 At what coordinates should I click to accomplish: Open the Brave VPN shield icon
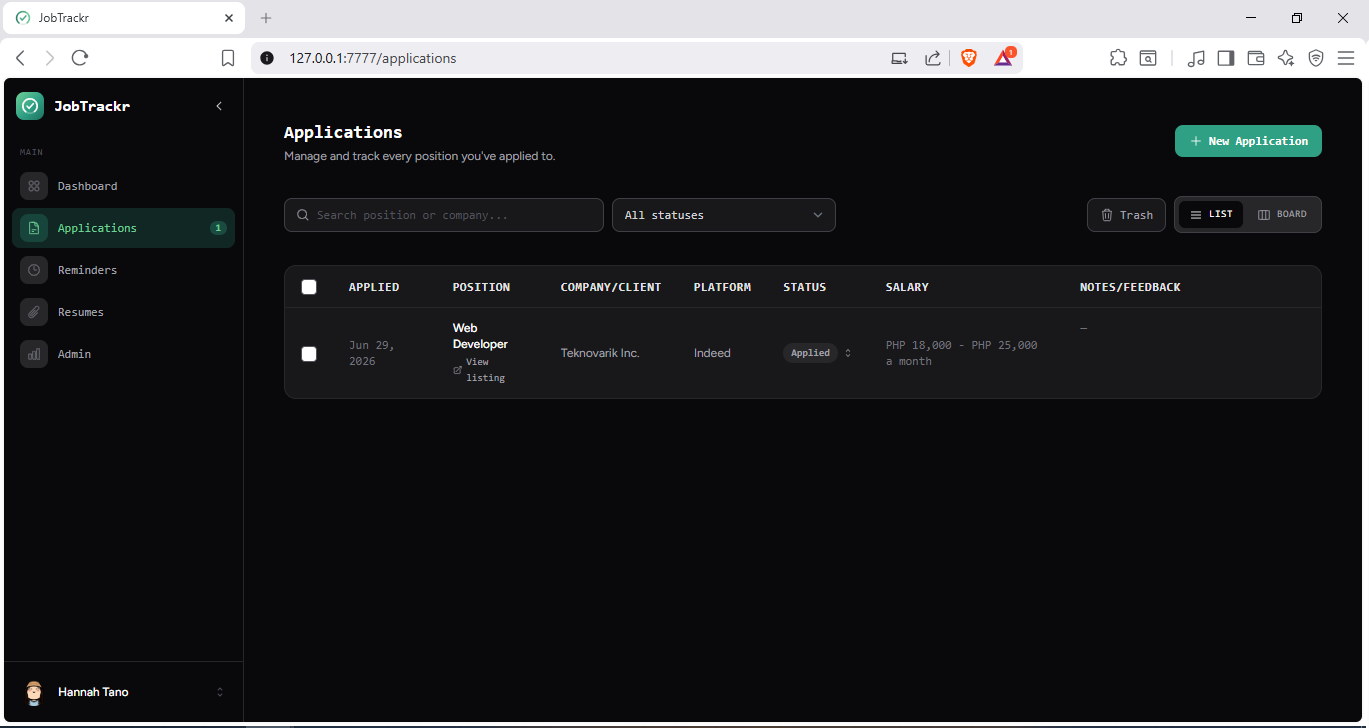coord(1316,58)
